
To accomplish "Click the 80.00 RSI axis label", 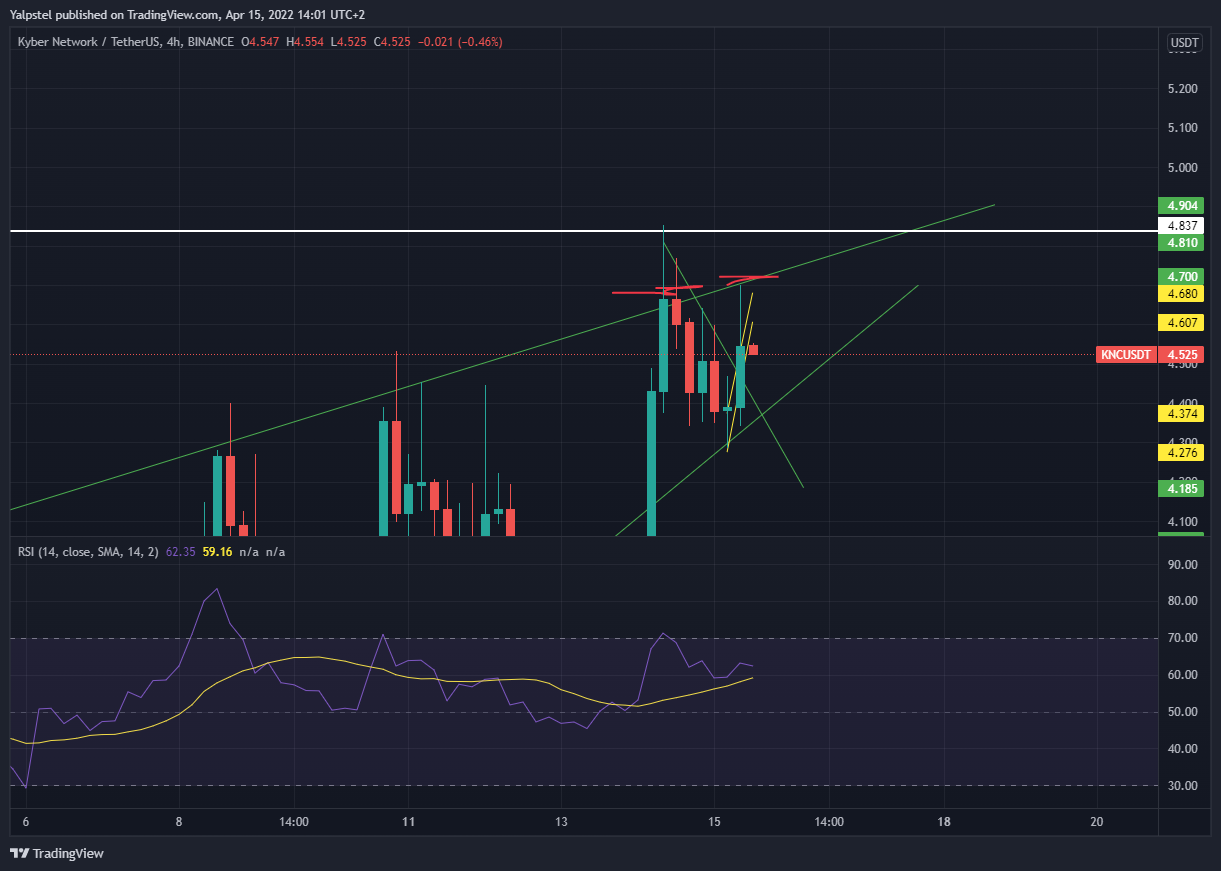I will tap(1182, 601).
